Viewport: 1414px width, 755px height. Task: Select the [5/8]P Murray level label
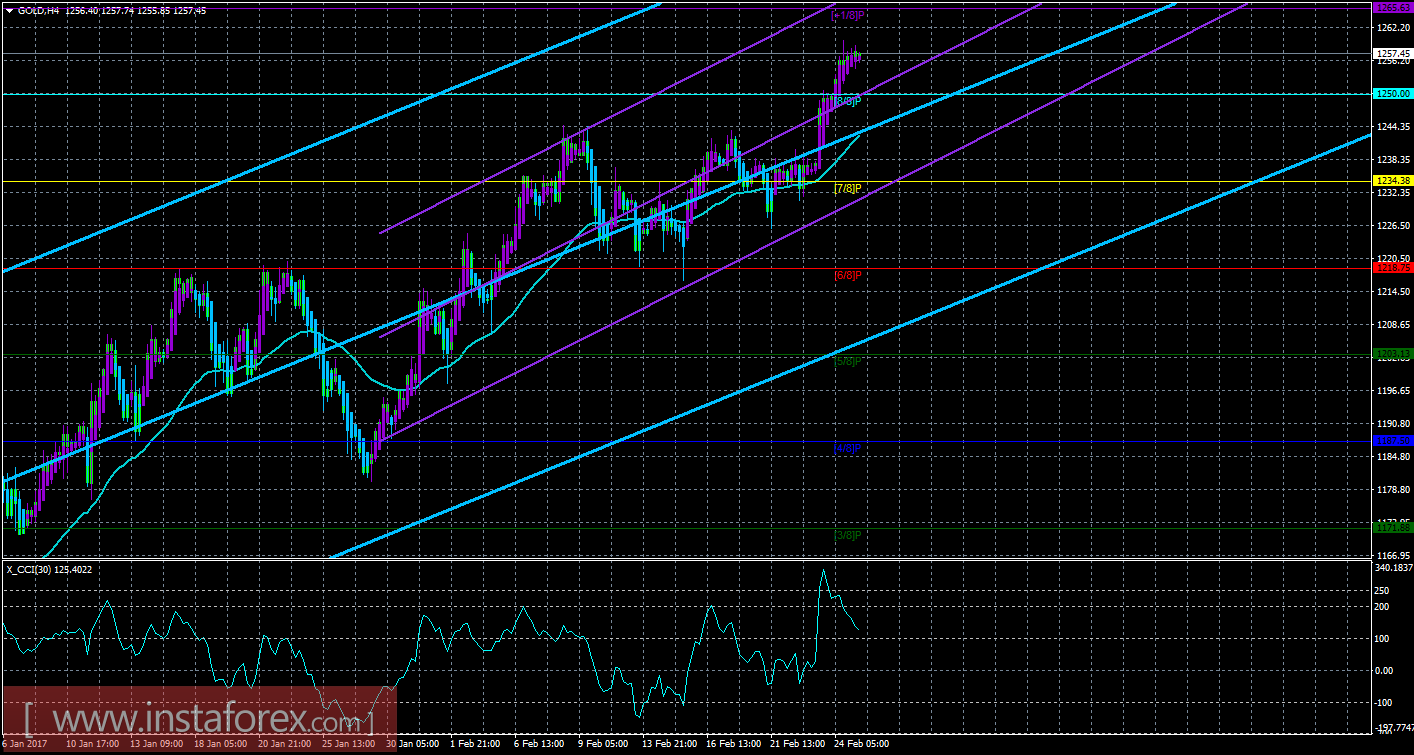848,361
